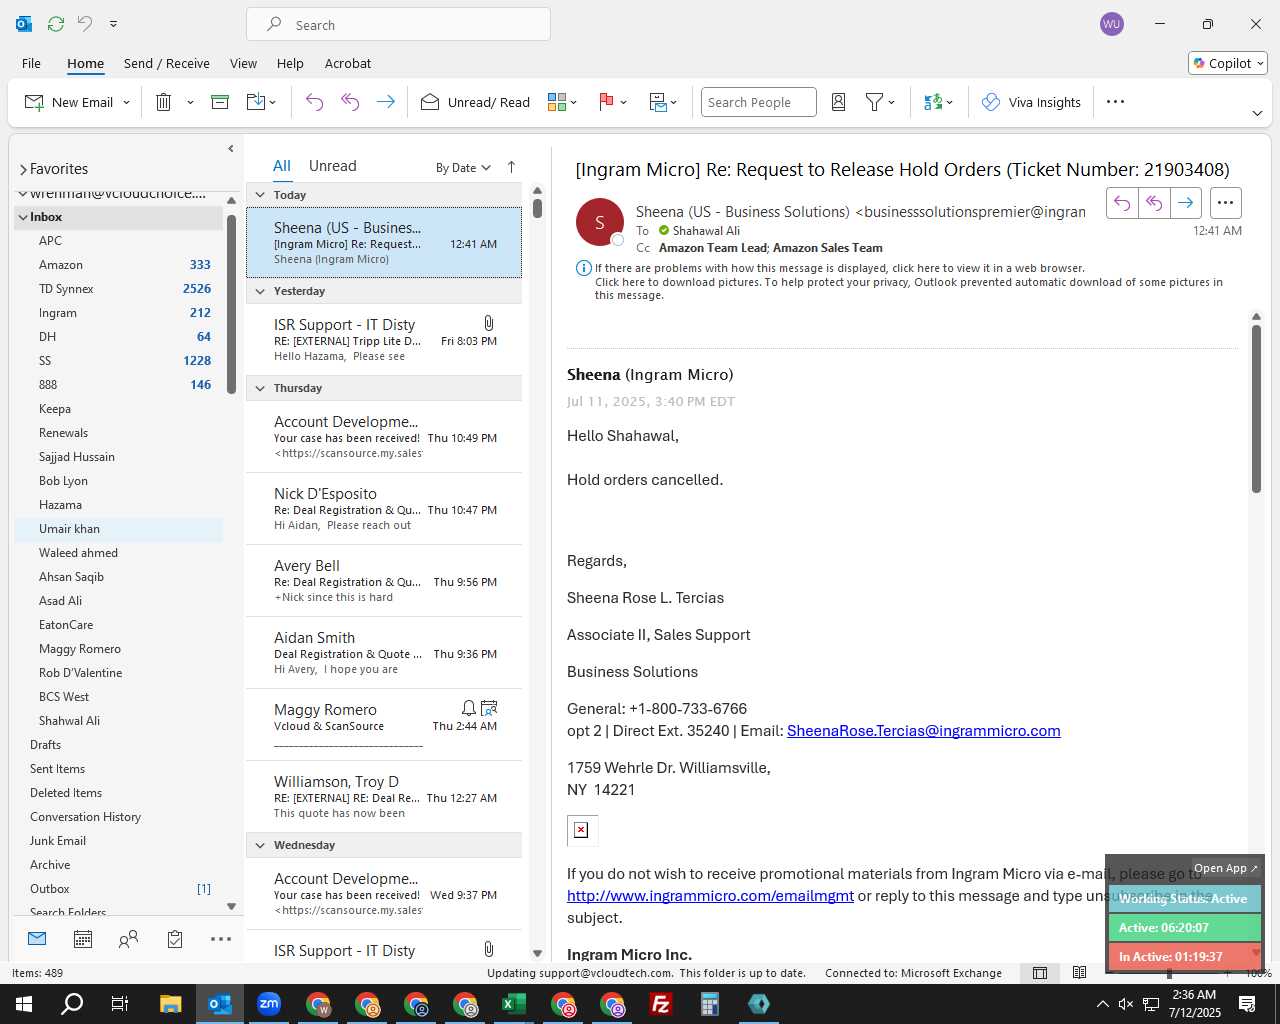The width and height of the screenshot is (1280, 1024).
Task: Switch to Reading view in status bar
Action: (x=1079, y=973)
